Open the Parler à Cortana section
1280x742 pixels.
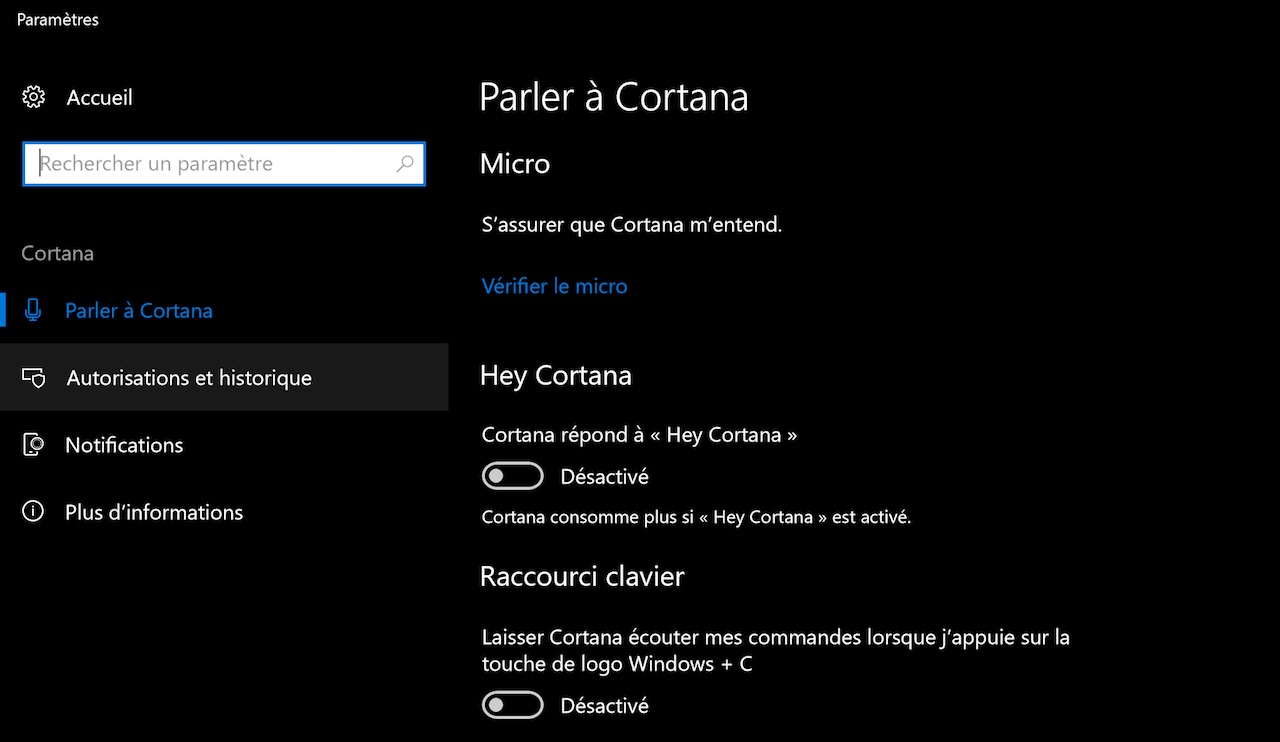tap(224, 311)
